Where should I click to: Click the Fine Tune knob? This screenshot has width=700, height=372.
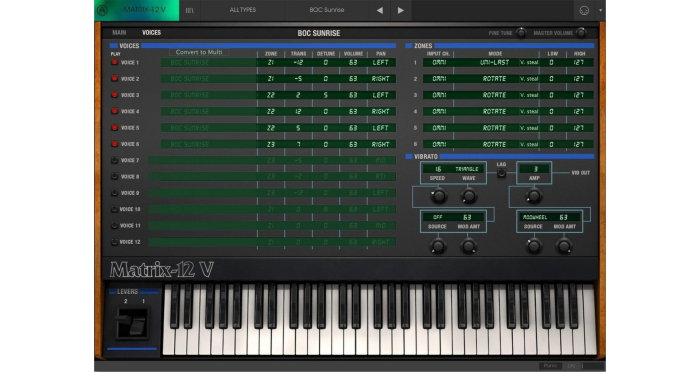click(x=521, y=33)
